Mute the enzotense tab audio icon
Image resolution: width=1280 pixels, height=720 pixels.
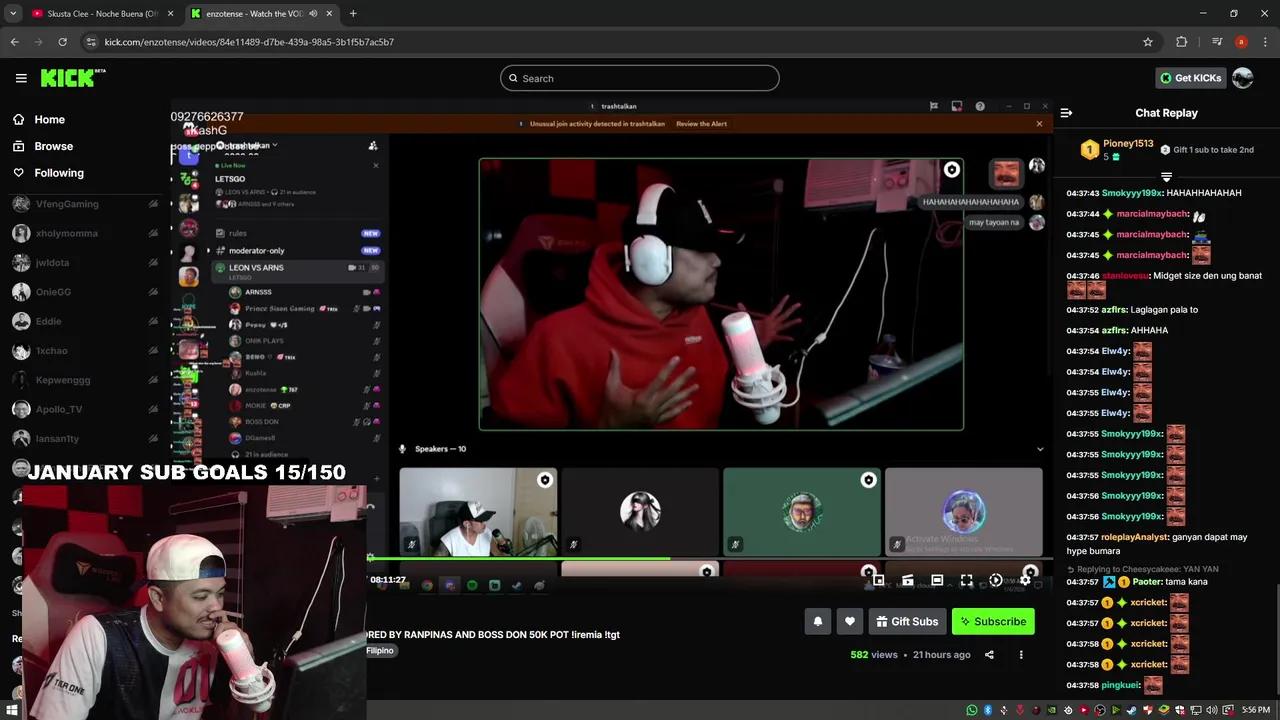(x=313, y=14)
